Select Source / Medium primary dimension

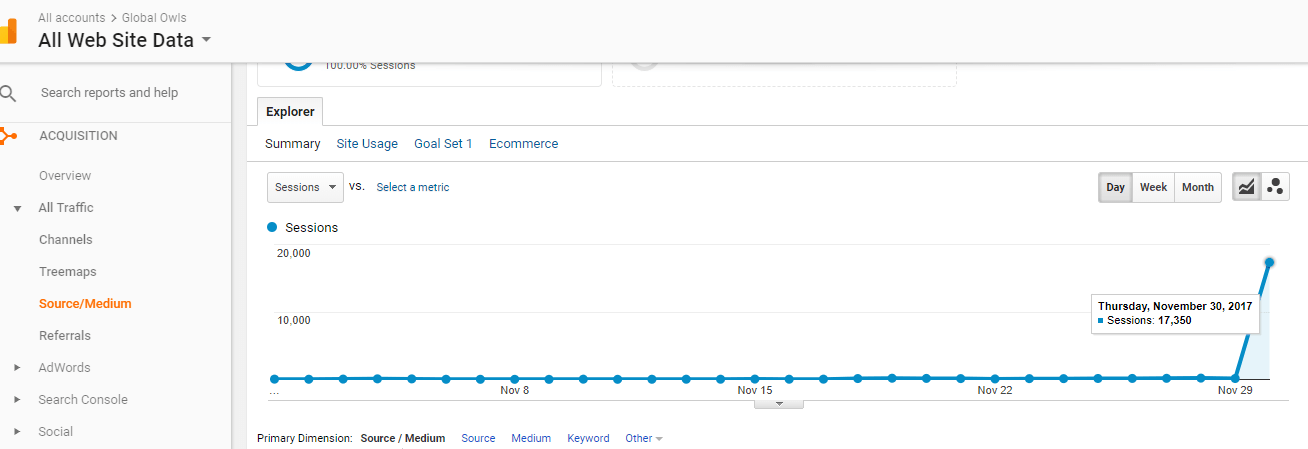coord(403,438)
